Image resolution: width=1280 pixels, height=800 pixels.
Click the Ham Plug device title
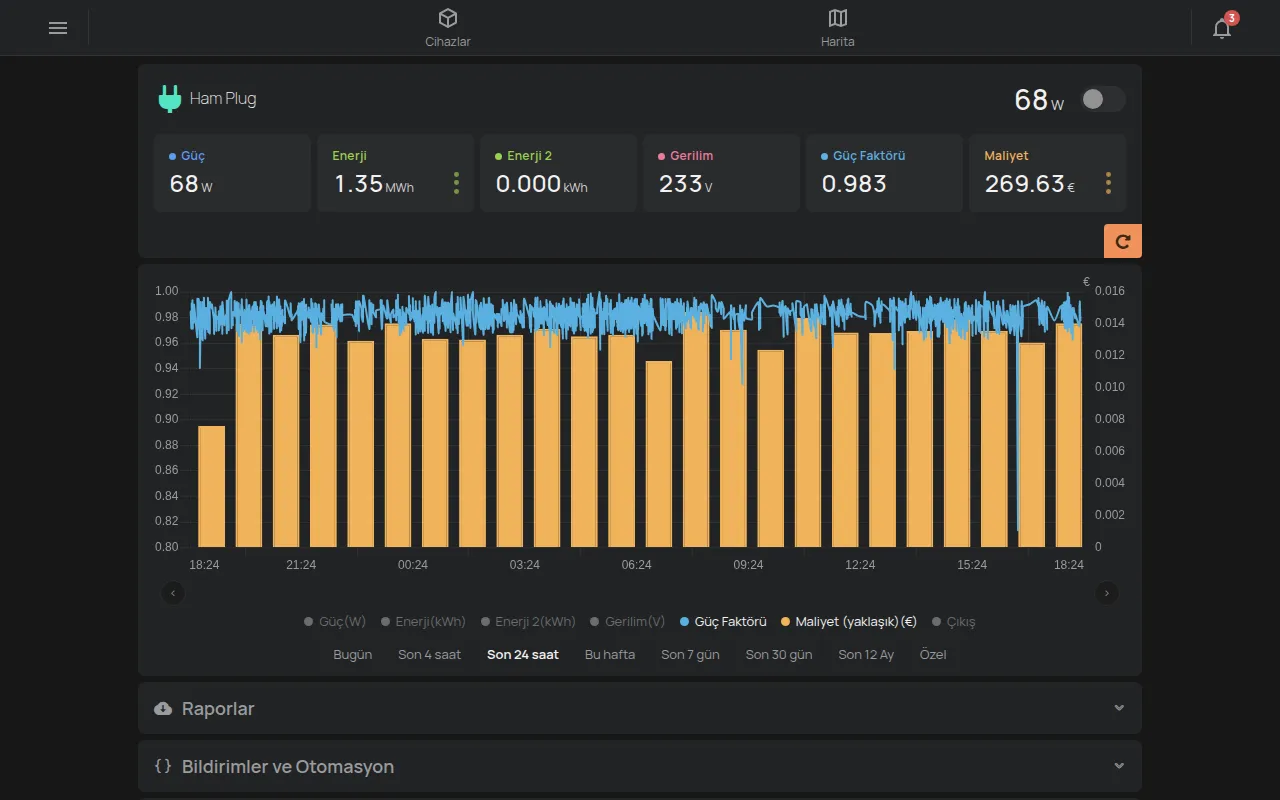click(223, 99)
